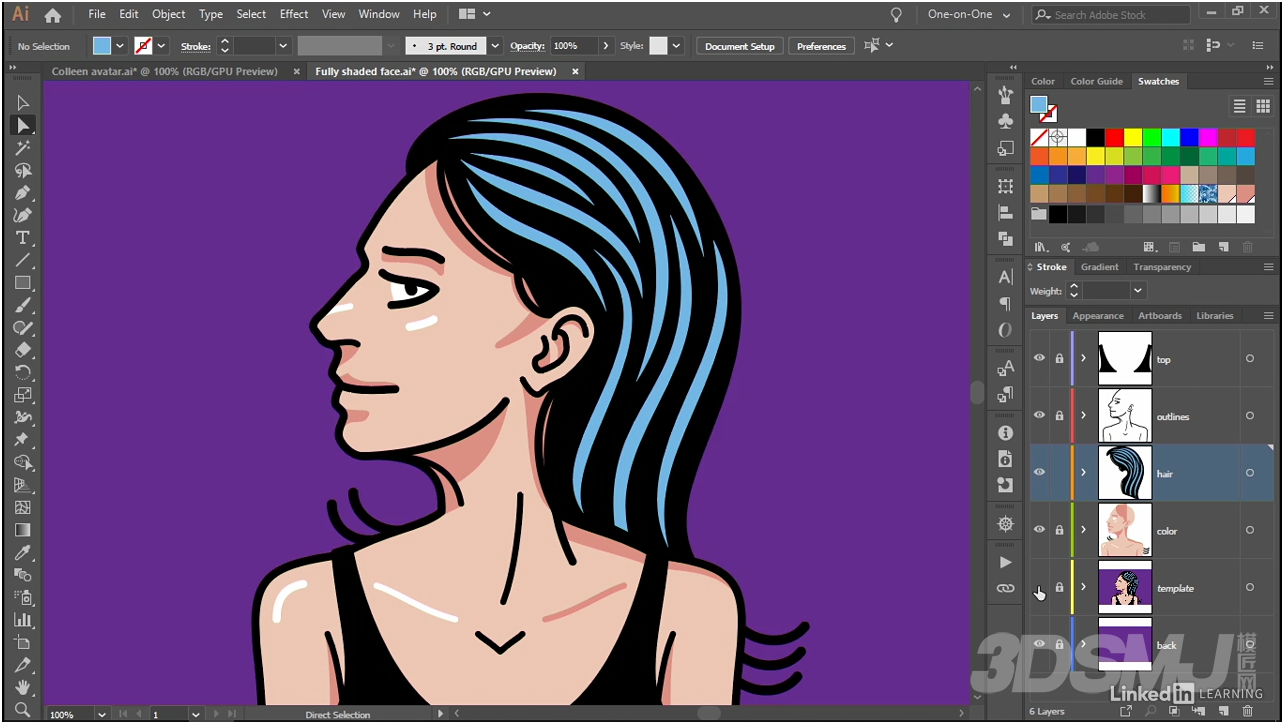This screenshot has height=724, width=1284.
Task: Select the Hand tool
Action: 22,688
